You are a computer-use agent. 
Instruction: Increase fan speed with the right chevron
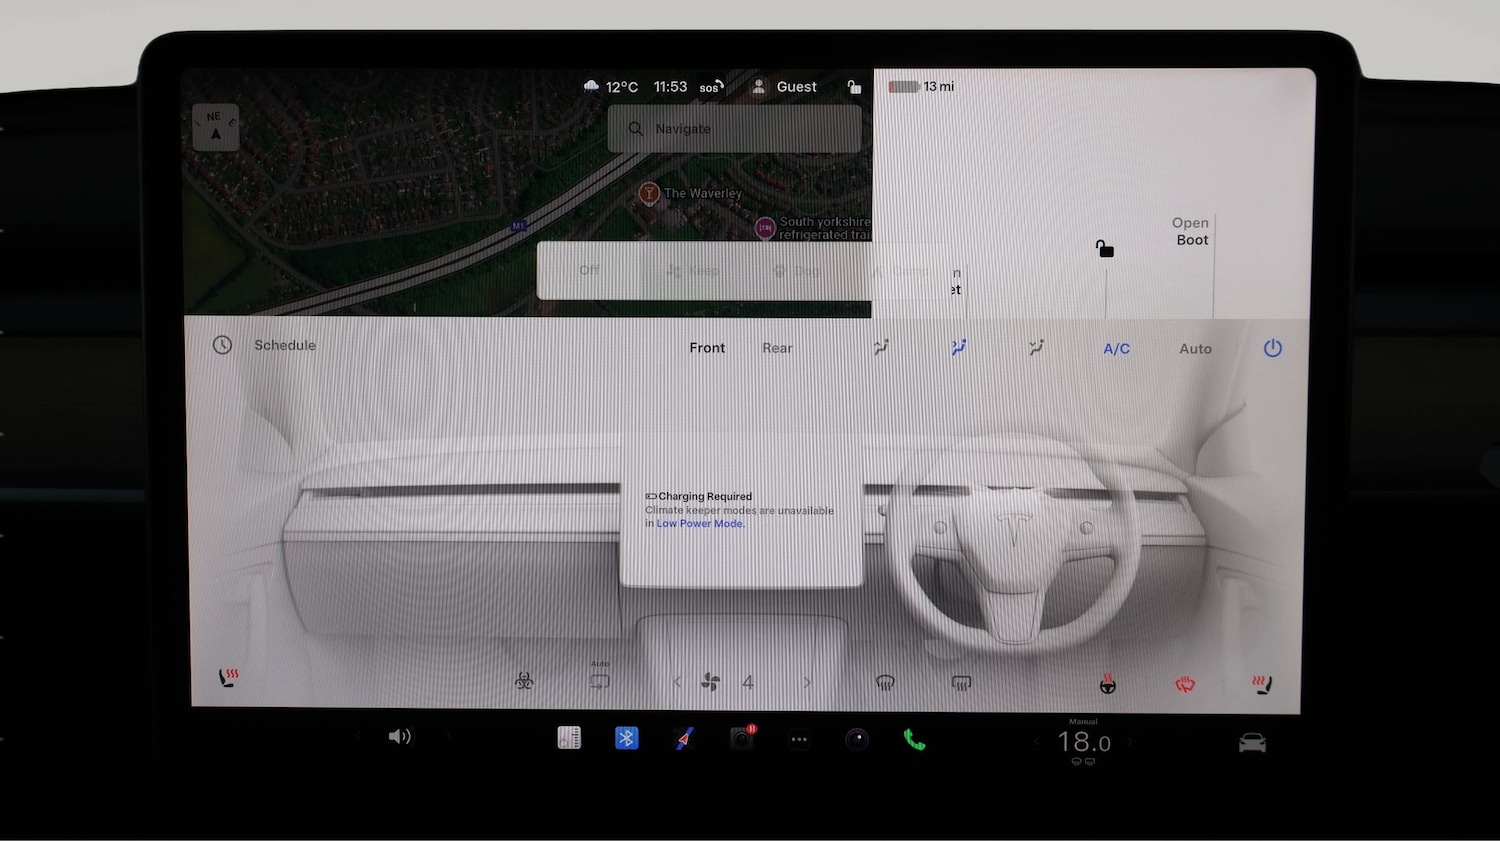click(x=806, y=681)
